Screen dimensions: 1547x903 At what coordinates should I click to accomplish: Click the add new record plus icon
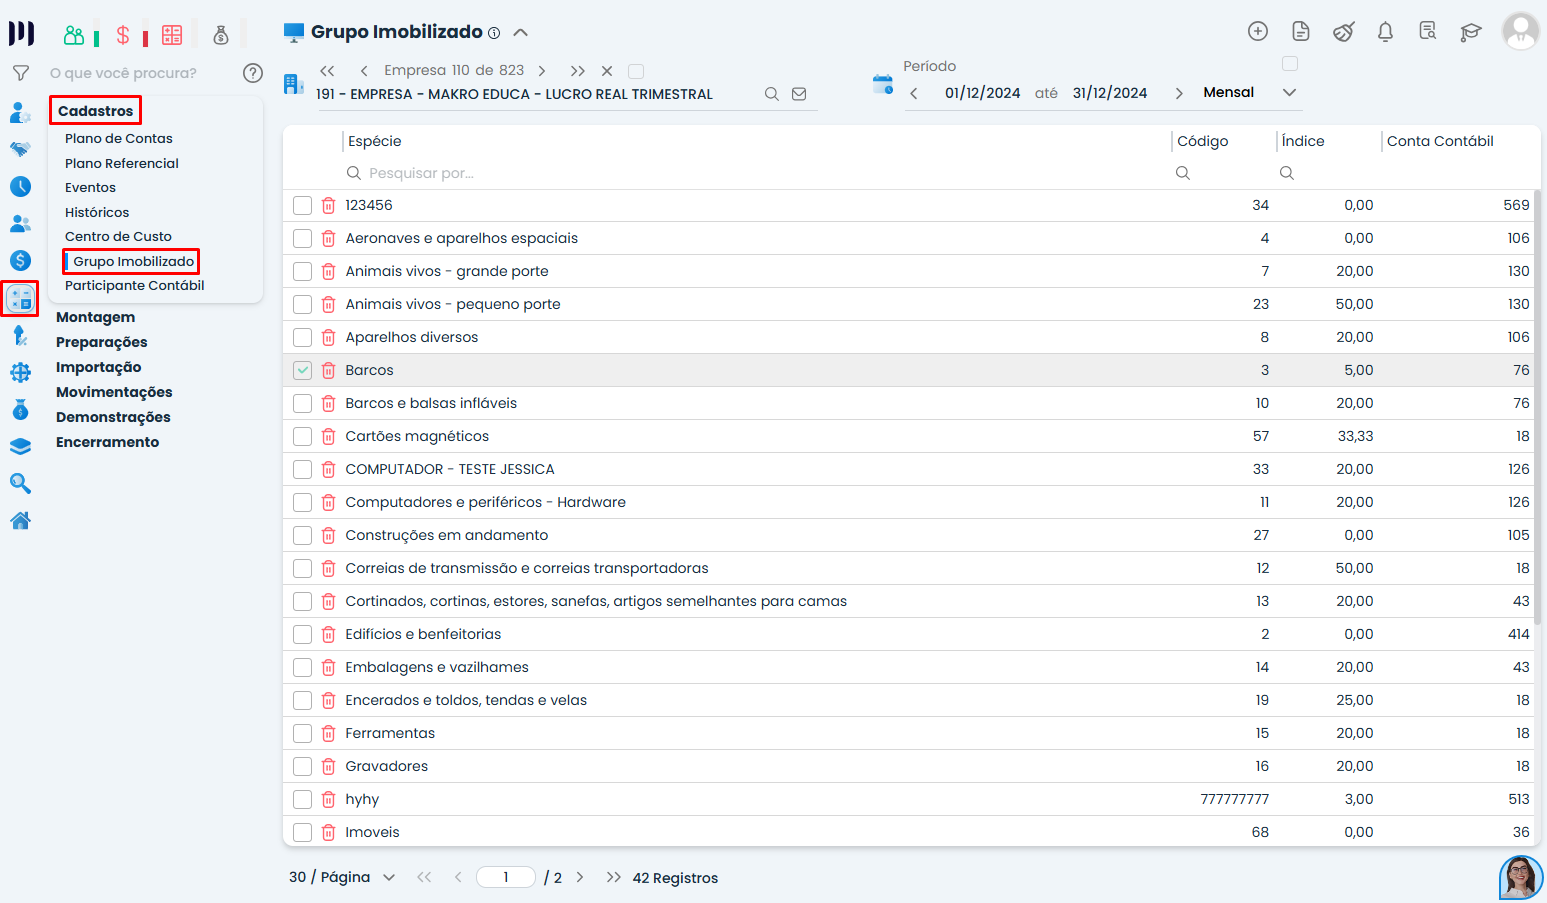point(1258,32)
